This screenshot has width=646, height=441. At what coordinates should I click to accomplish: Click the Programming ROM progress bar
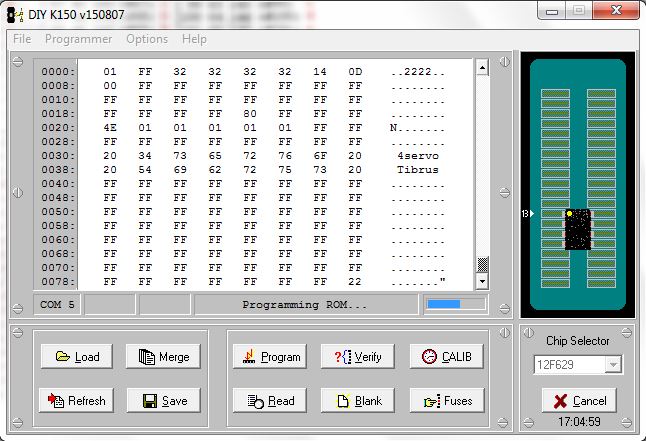pos(457,304)
